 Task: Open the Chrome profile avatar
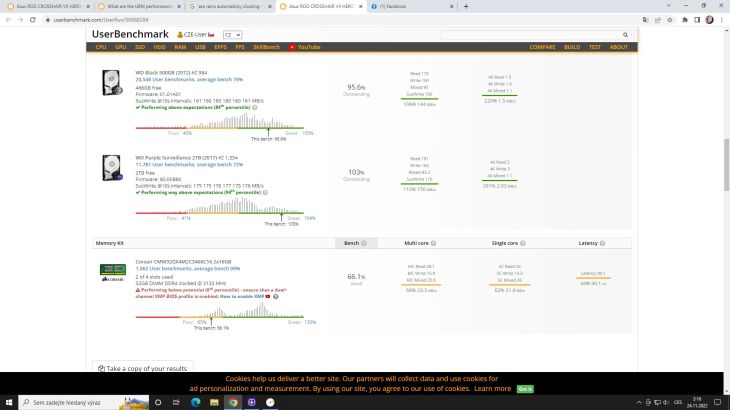[x=710, y=20]
